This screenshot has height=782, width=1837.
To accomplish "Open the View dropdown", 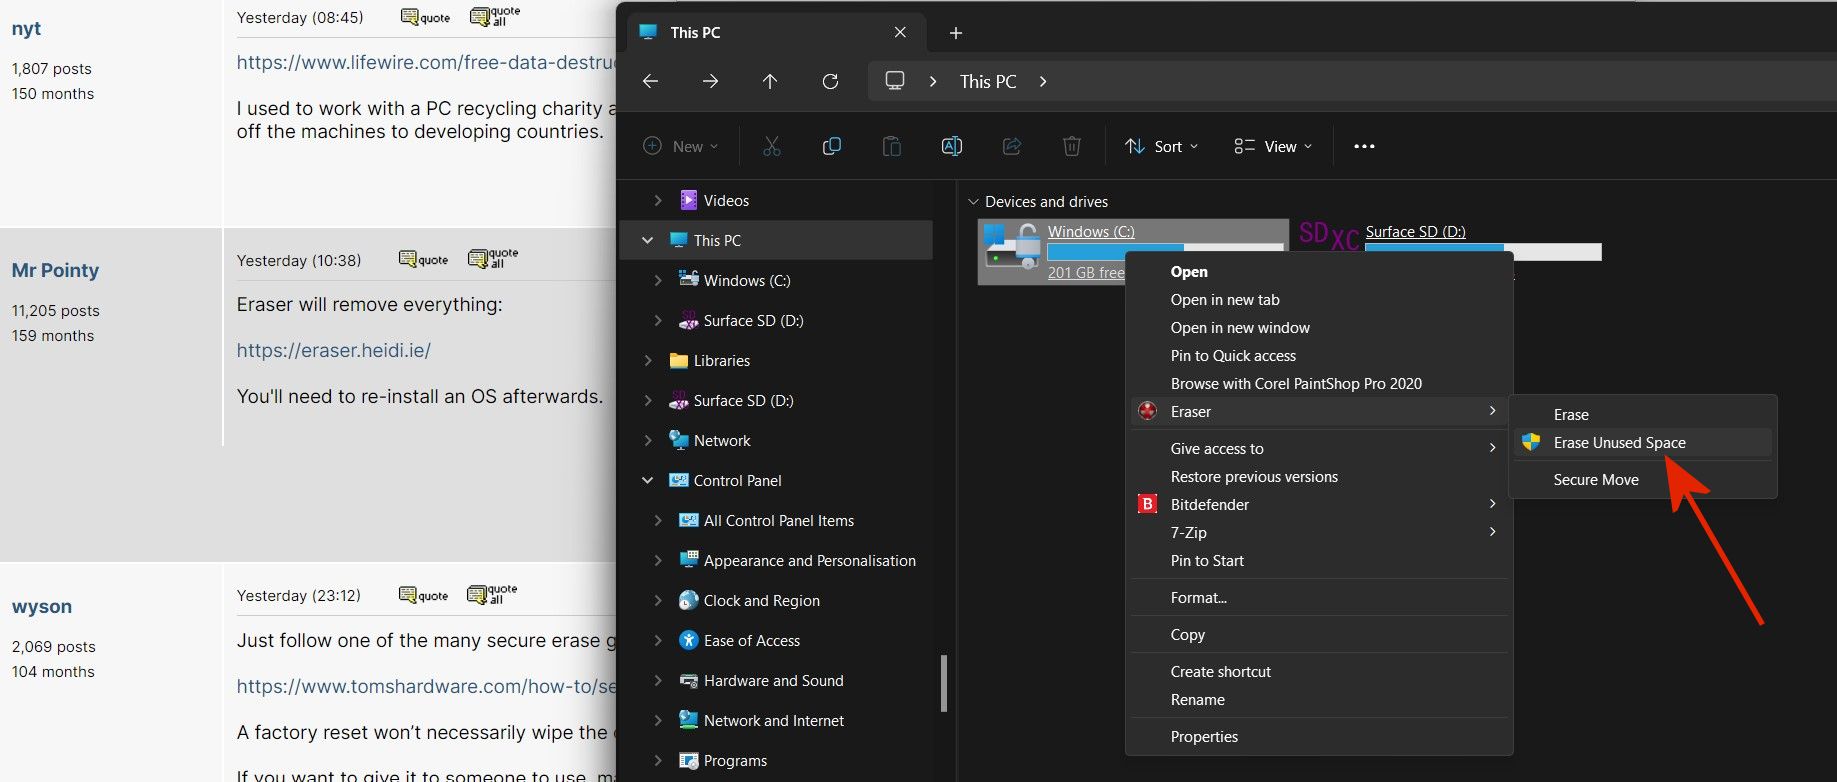I will pyautogui.click(x=1272, y=146).
